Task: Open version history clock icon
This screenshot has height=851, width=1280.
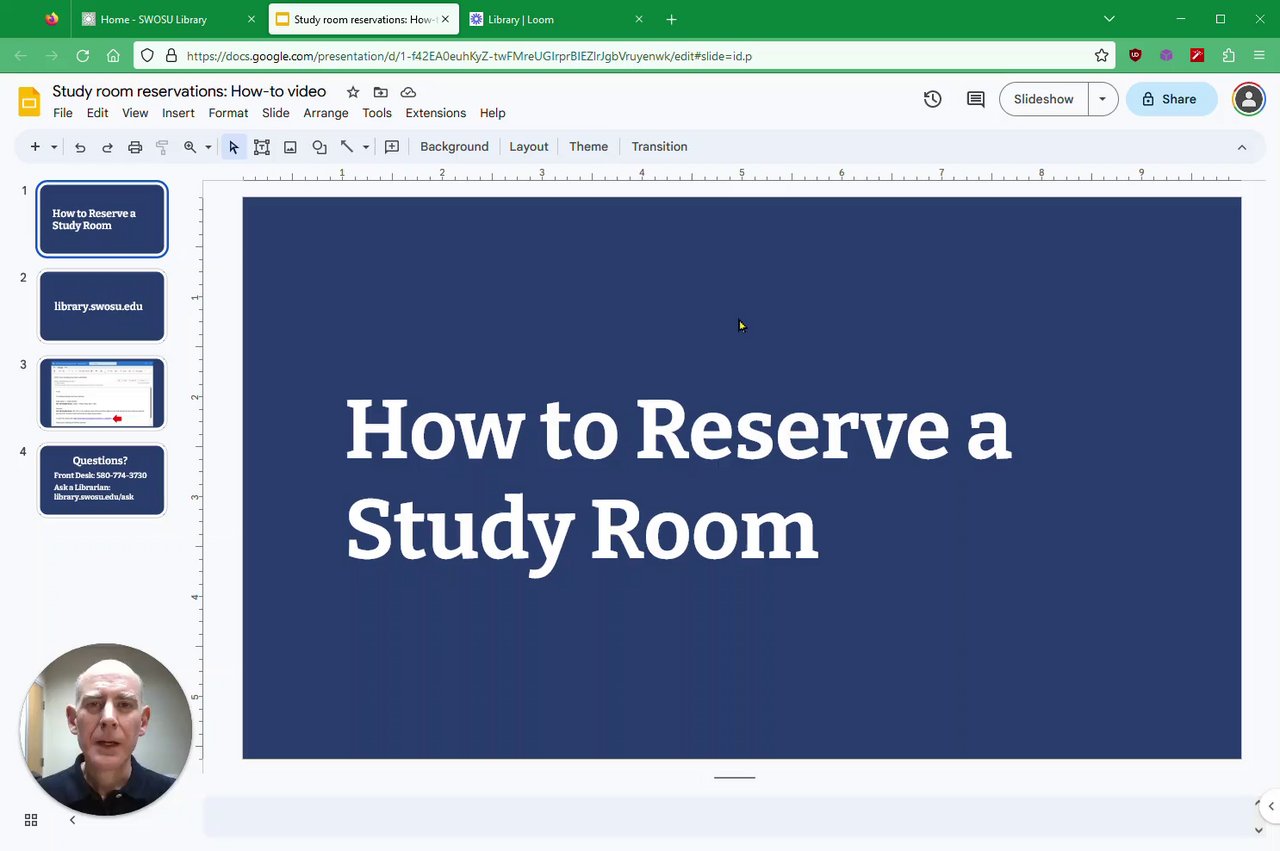Action: click(932, 99)
